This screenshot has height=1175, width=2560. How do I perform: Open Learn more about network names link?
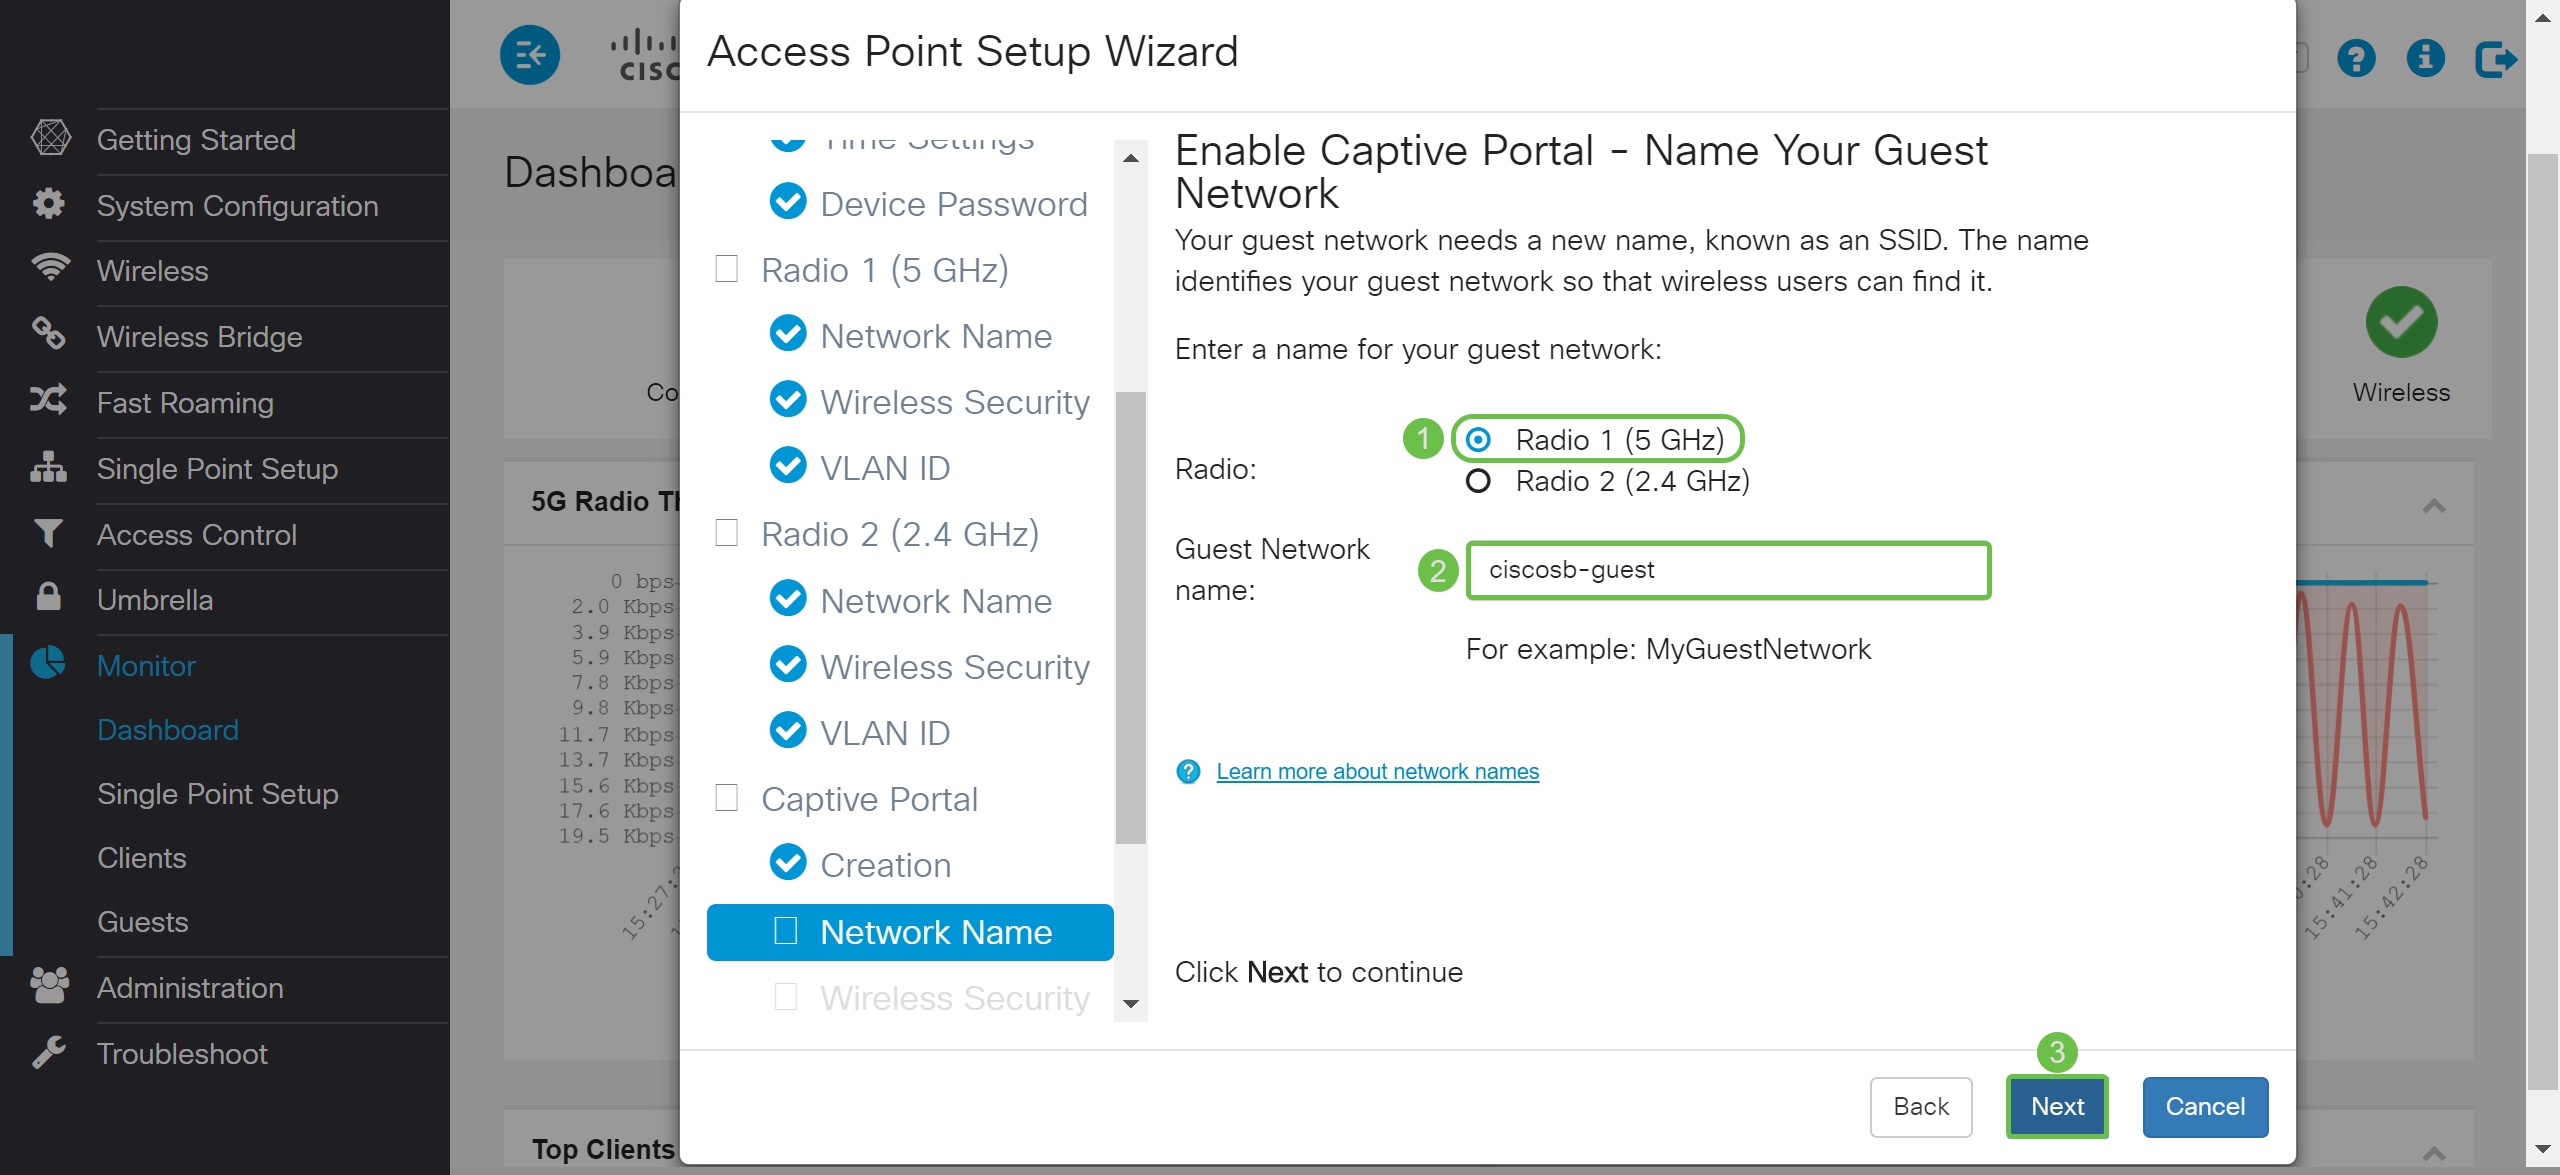coord(1377,772)
